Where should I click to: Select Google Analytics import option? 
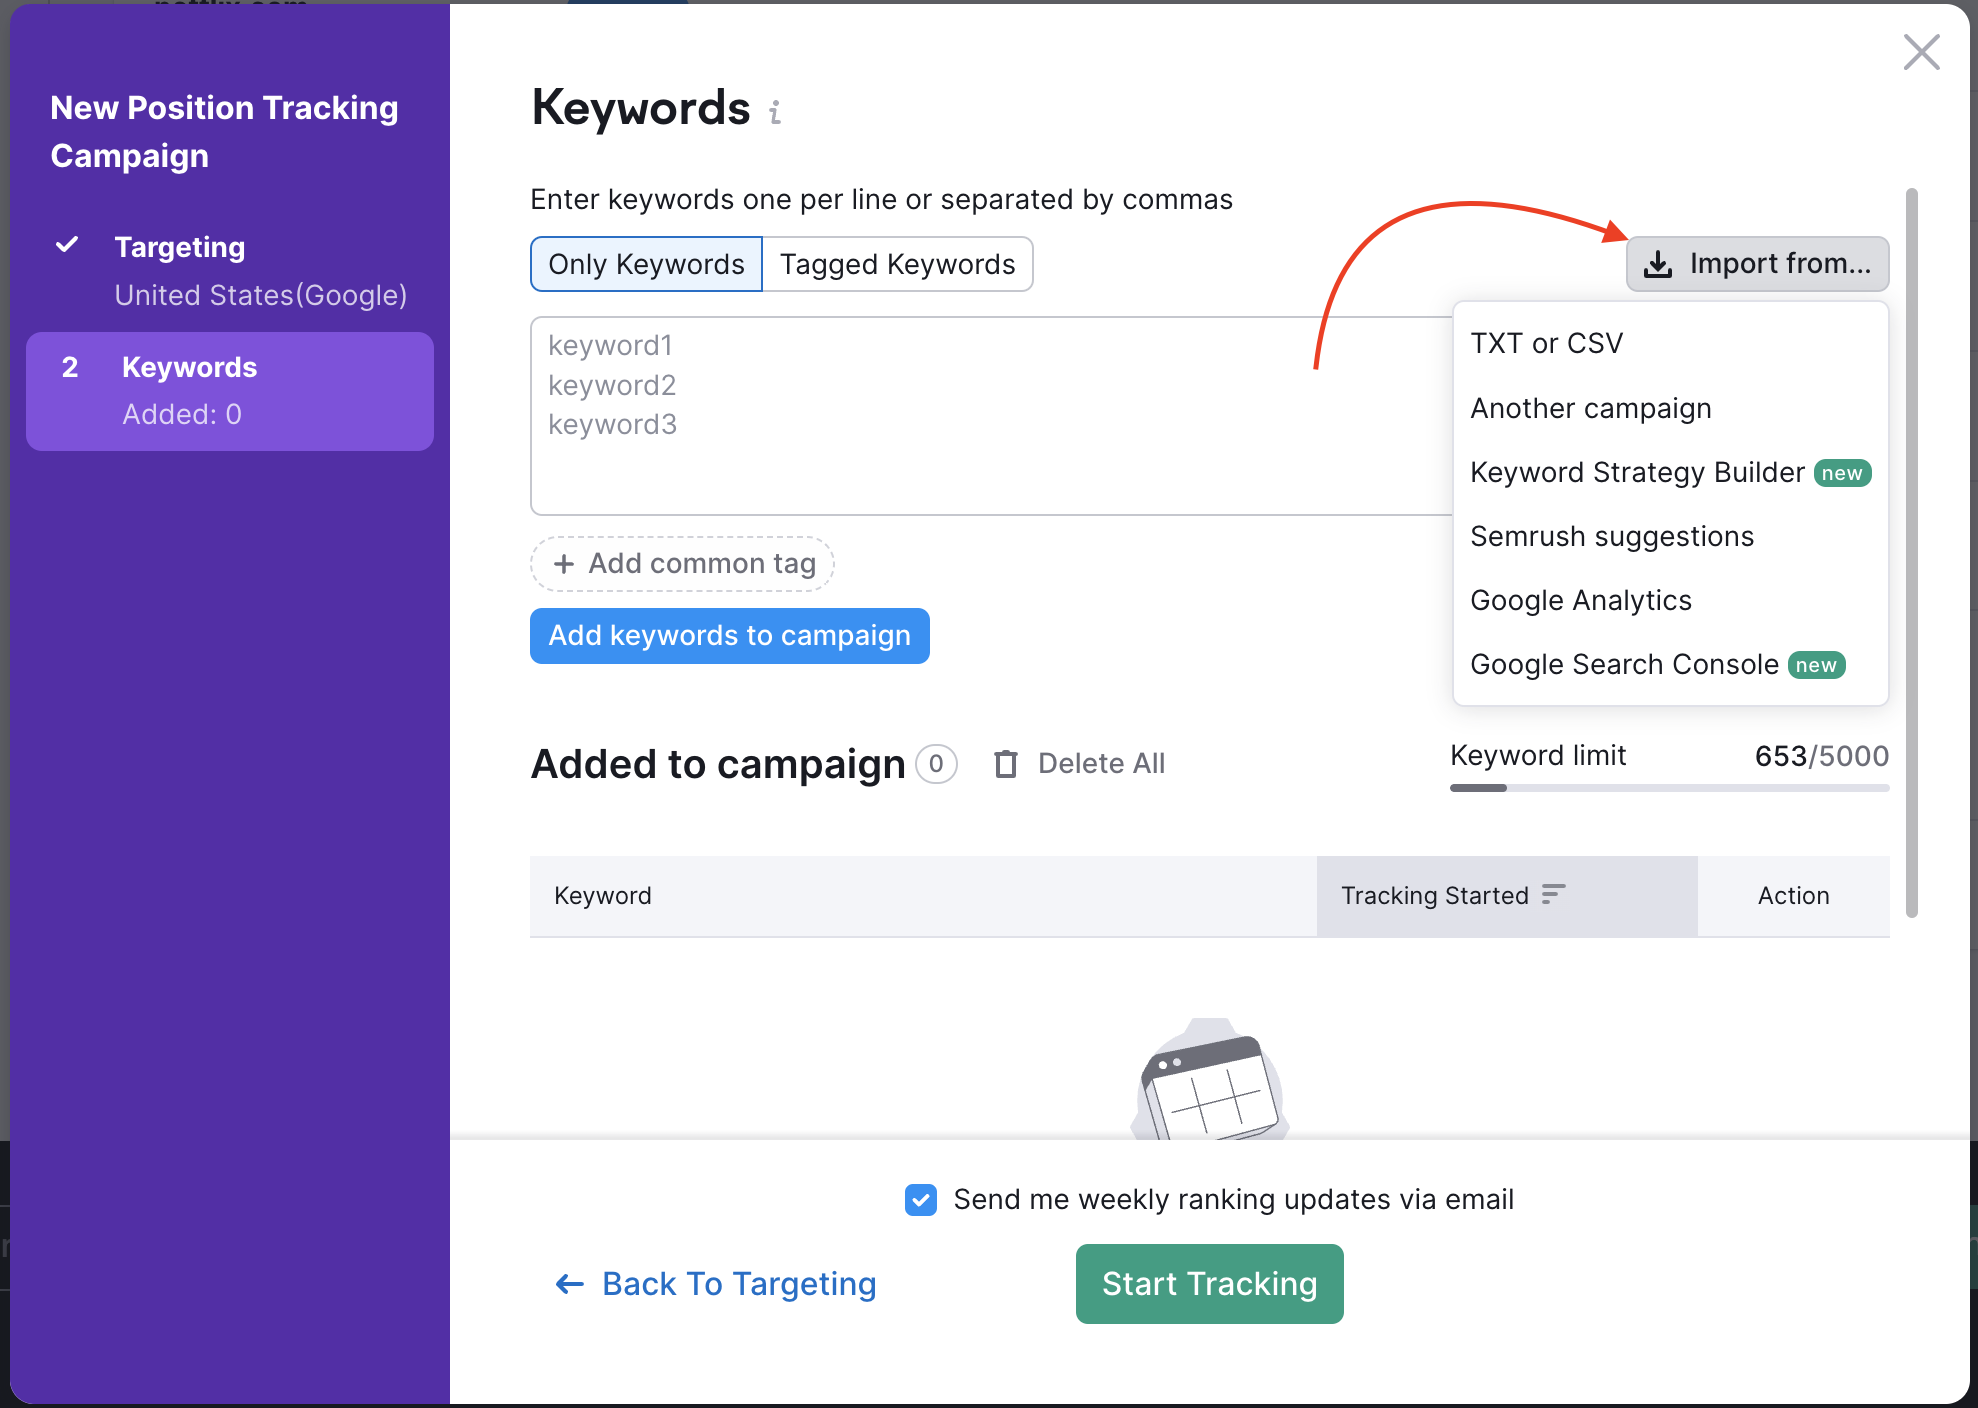[1580, 599]
